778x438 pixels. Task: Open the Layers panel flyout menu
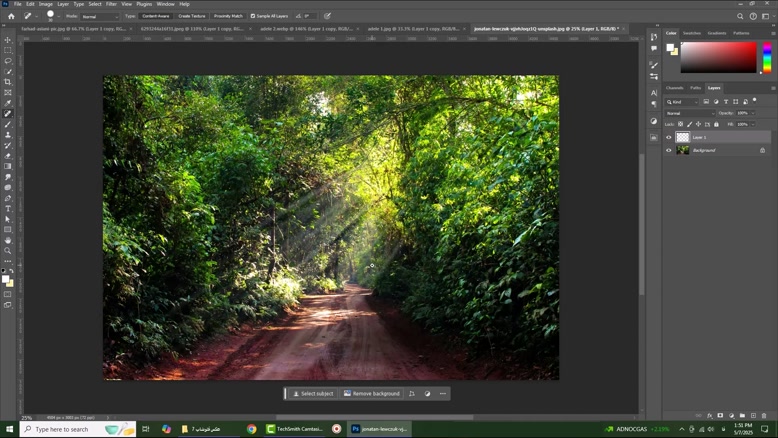point(773,88)
